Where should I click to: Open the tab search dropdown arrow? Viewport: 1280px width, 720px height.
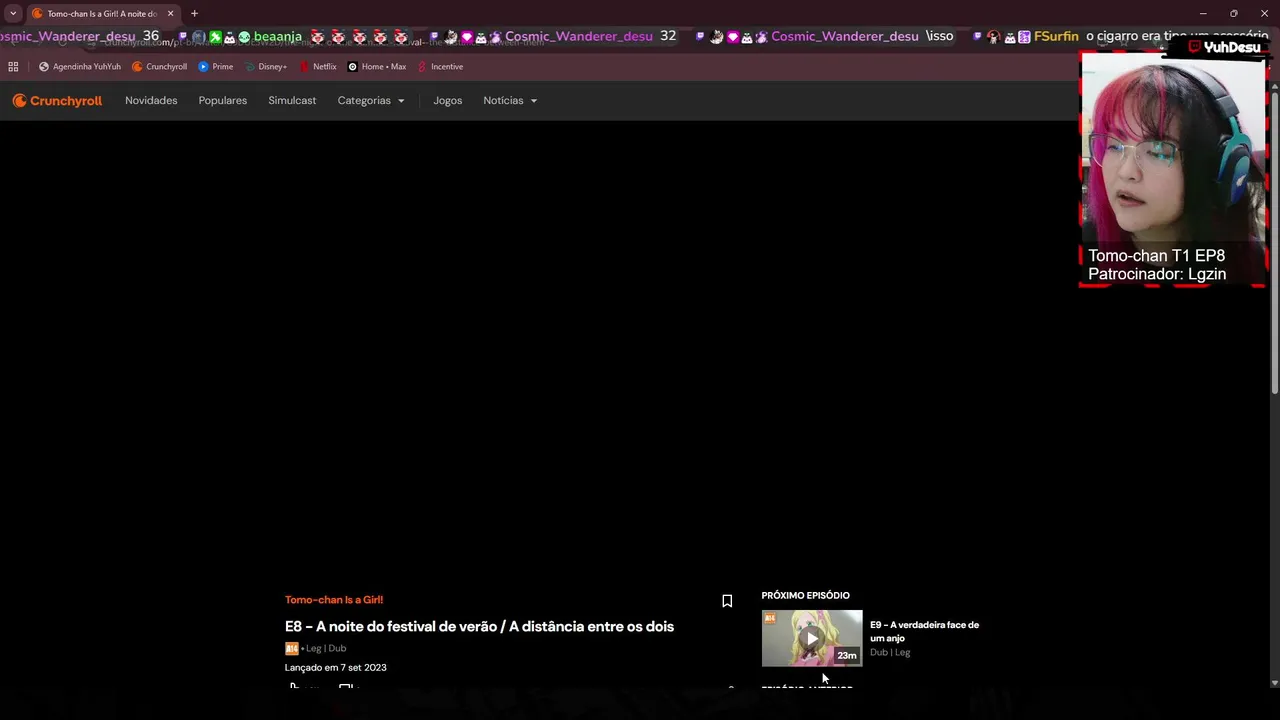13,14
